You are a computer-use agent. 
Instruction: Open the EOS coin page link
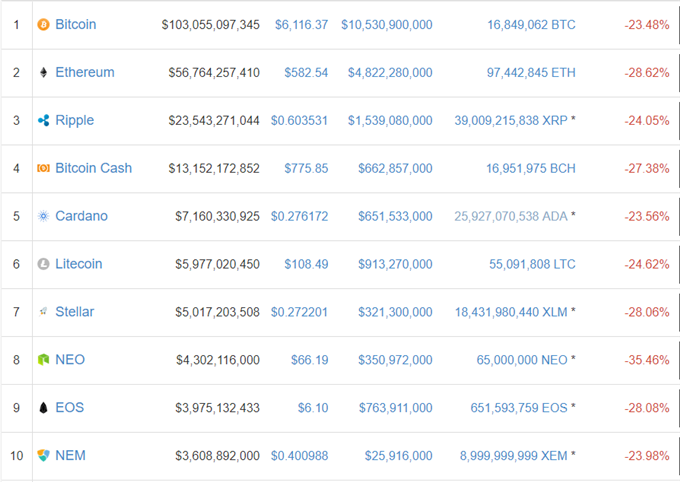click(70, 407)
